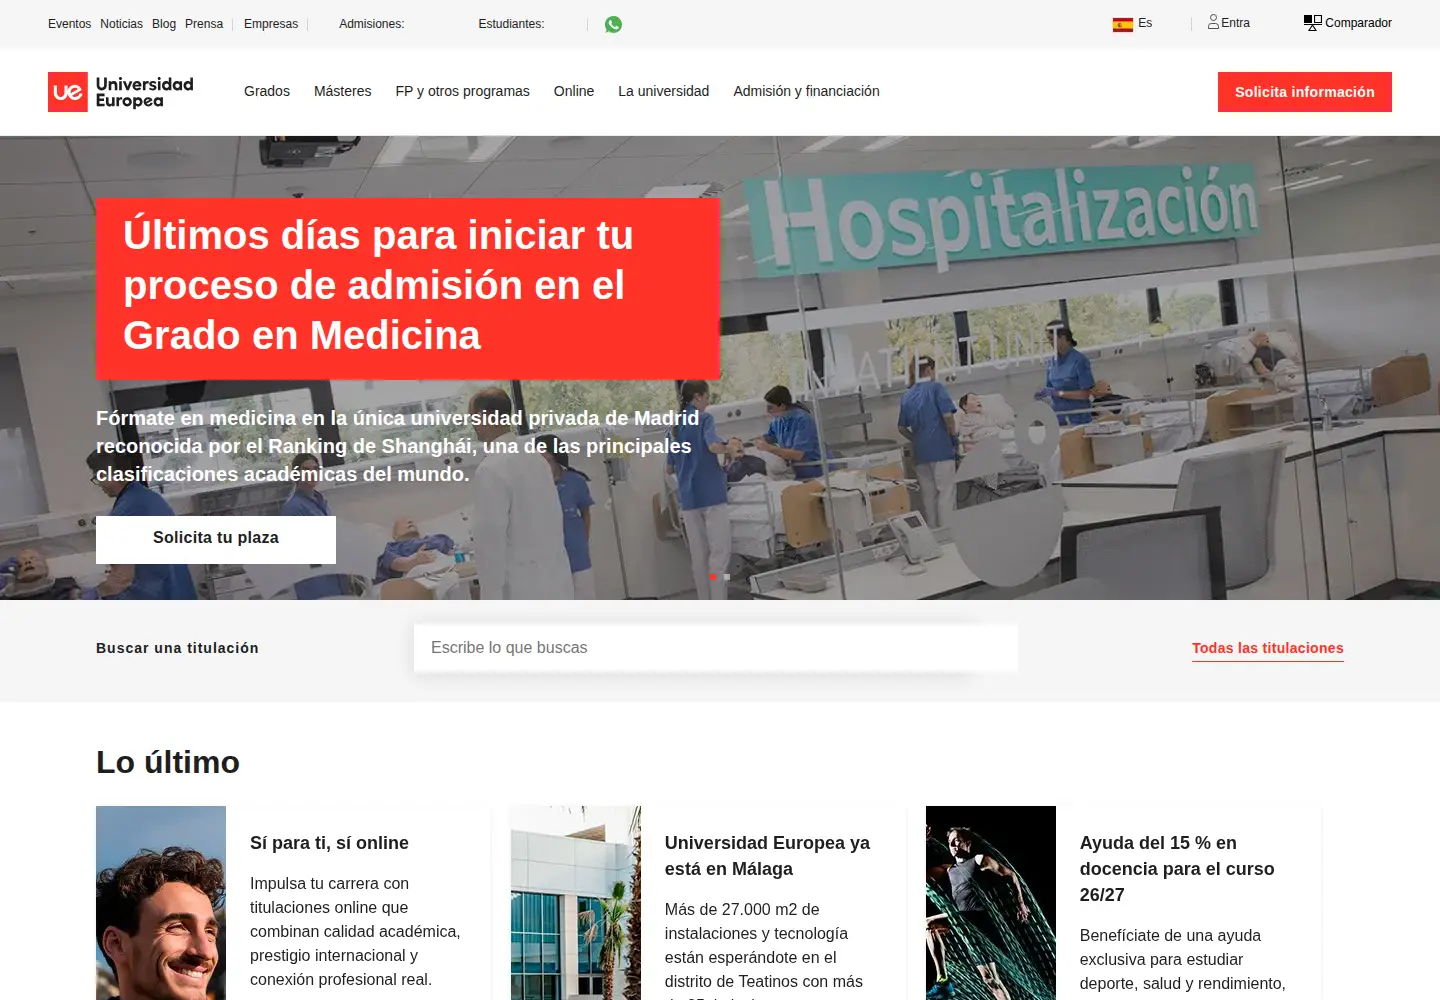This screenshot has width=1440, height=1000.
Task: Open Todas las titulaciones link
Action: 1268,648
